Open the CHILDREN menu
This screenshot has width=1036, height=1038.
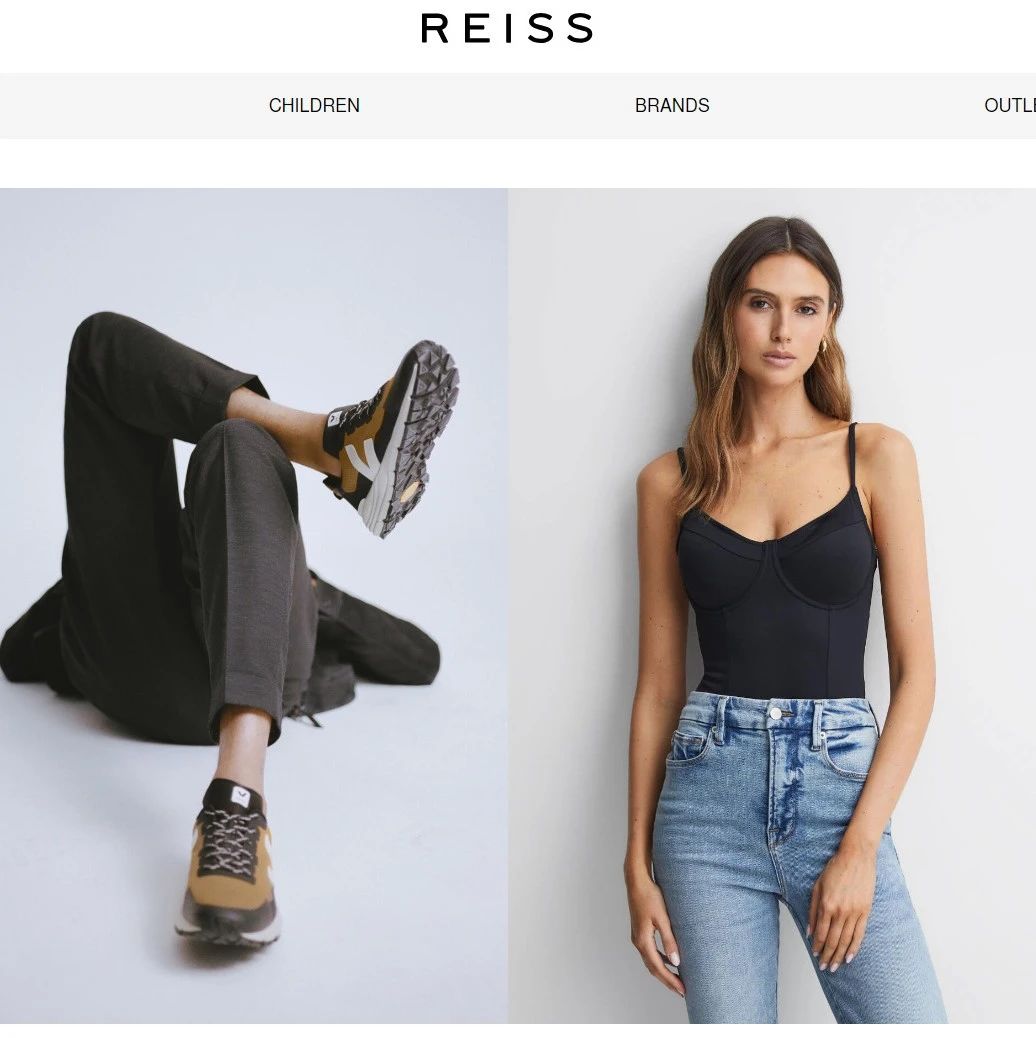[x=314, y=105]
